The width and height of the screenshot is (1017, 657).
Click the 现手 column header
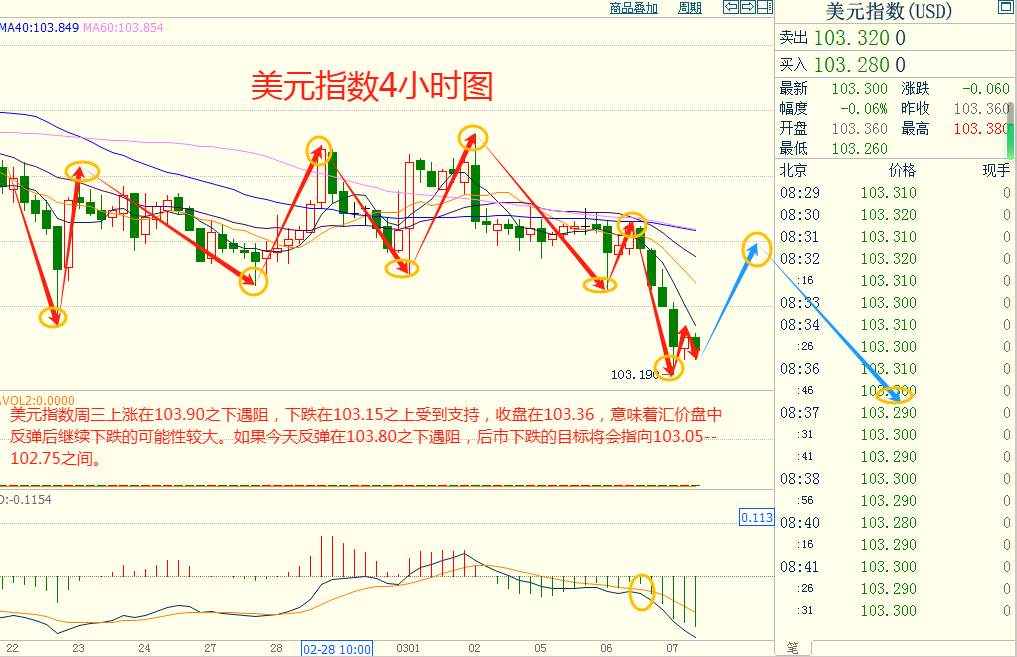(996, 171)
